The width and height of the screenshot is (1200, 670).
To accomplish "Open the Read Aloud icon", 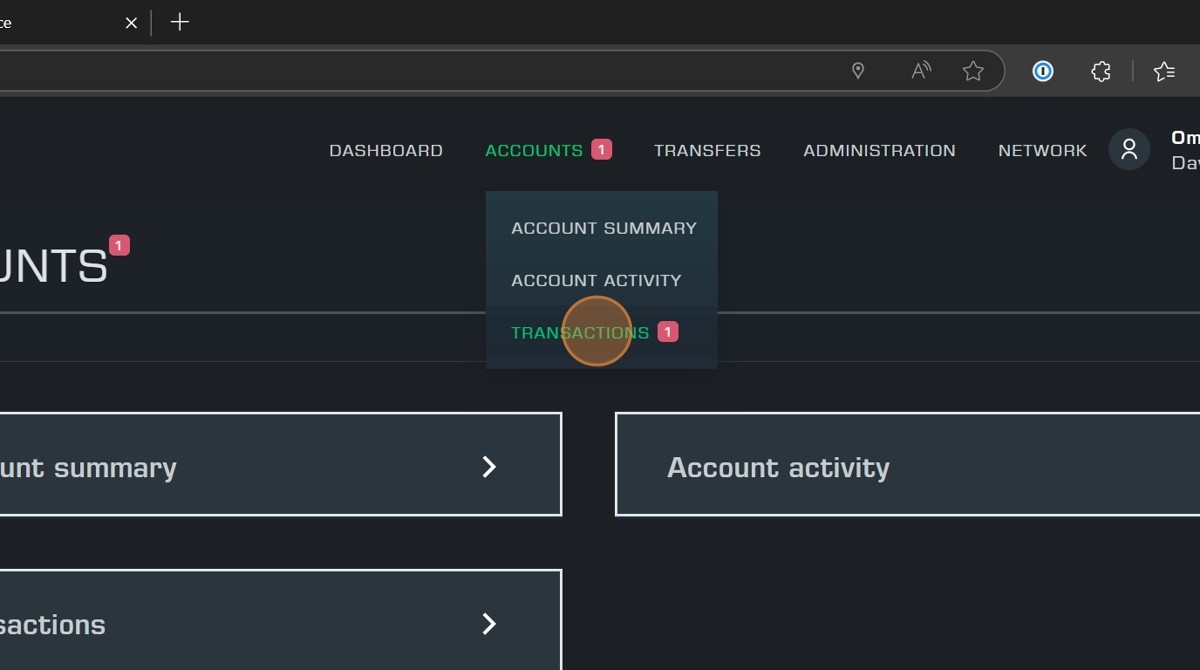I will (x=920, y=71).
